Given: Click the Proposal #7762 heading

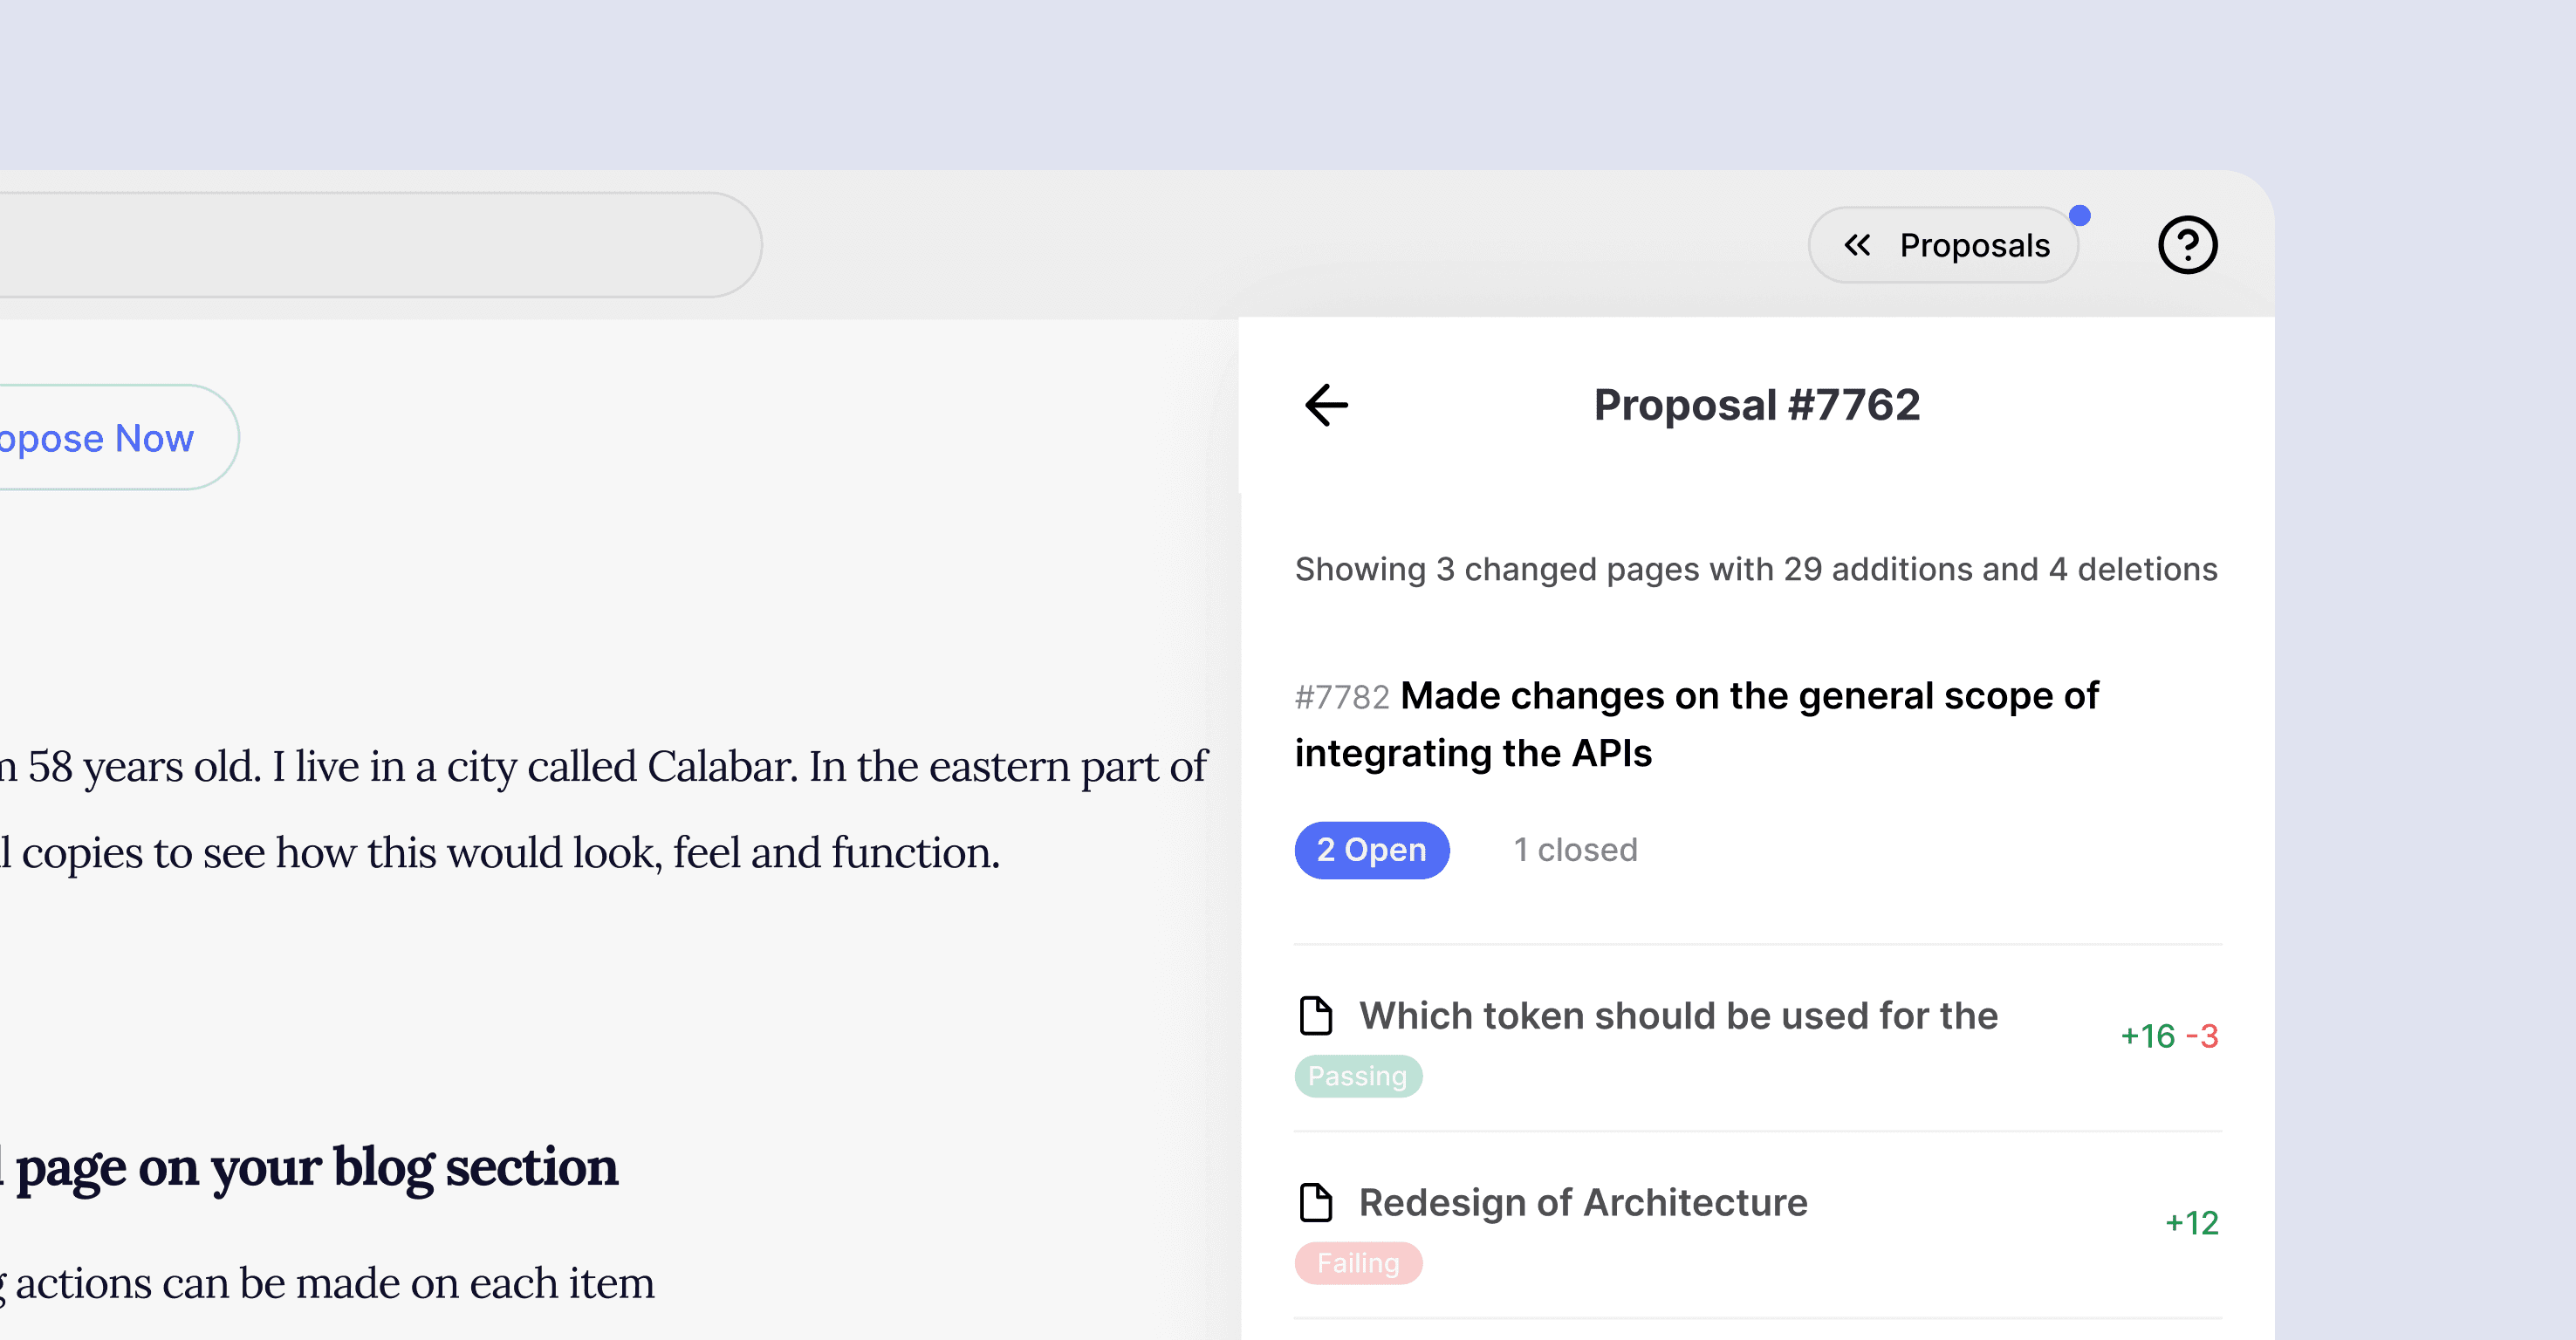Looking at the screenshot, I should 1756,405.
